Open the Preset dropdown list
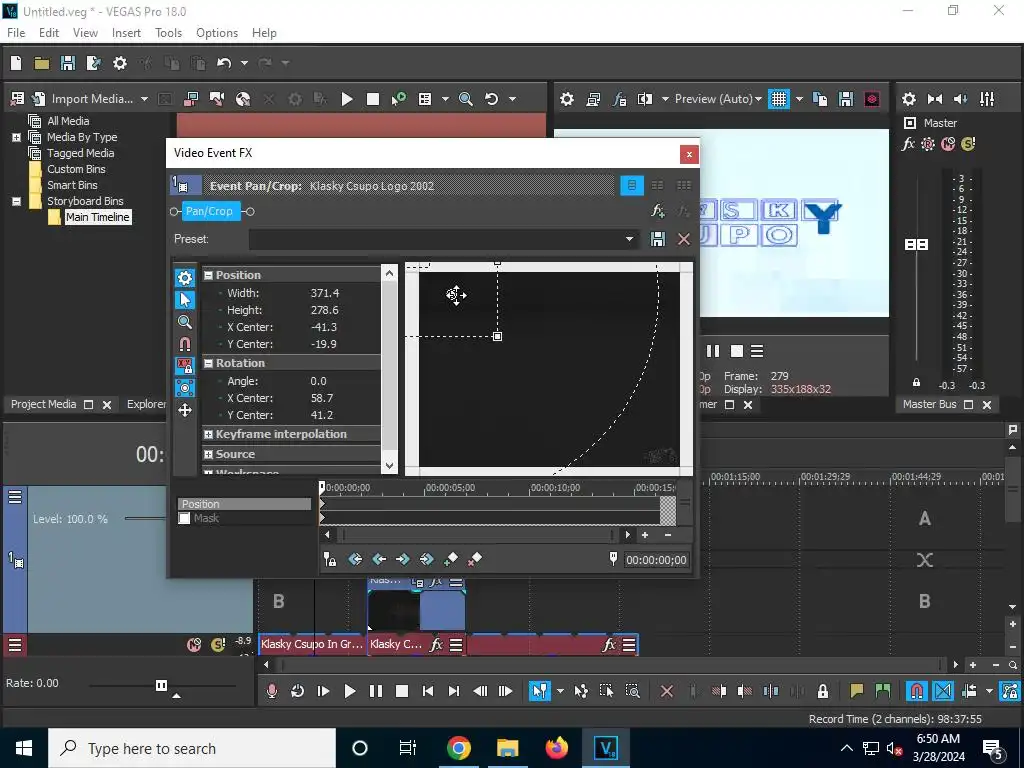The image size is (1024, 768). 629,239
